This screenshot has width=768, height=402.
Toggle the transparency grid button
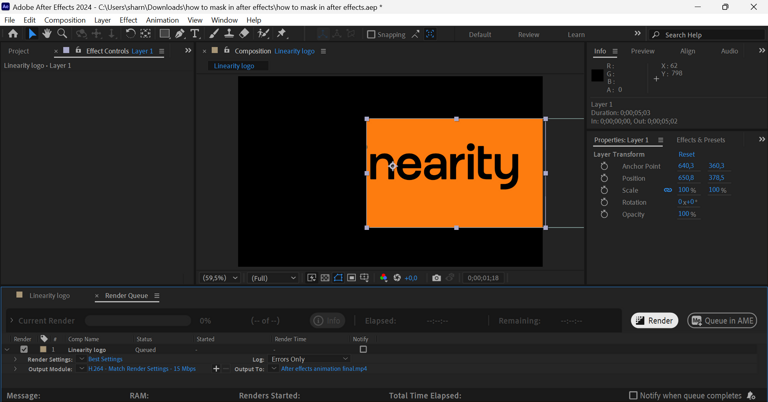pos(325,278)
